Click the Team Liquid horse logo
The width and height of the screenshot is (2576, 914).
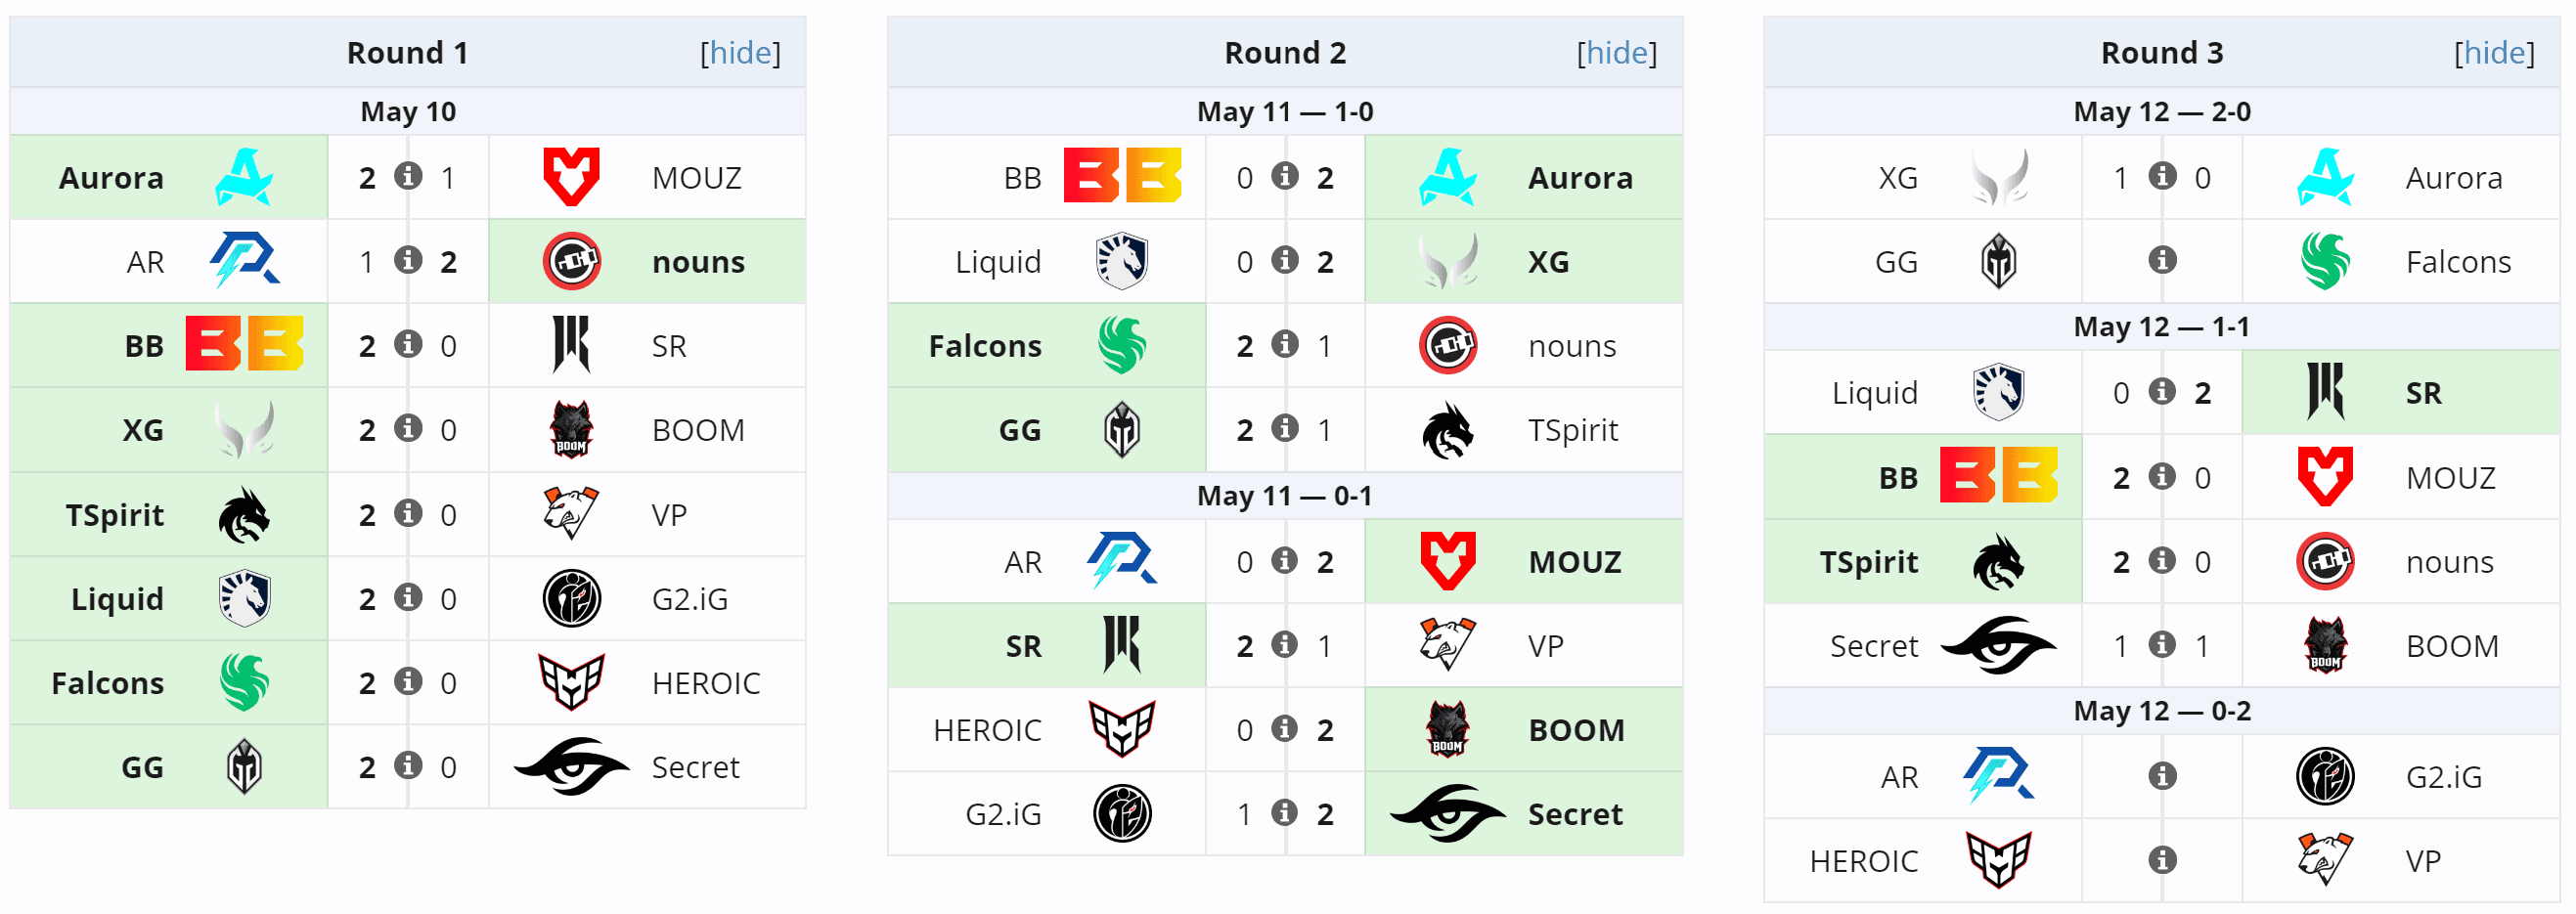click(247, 598)
